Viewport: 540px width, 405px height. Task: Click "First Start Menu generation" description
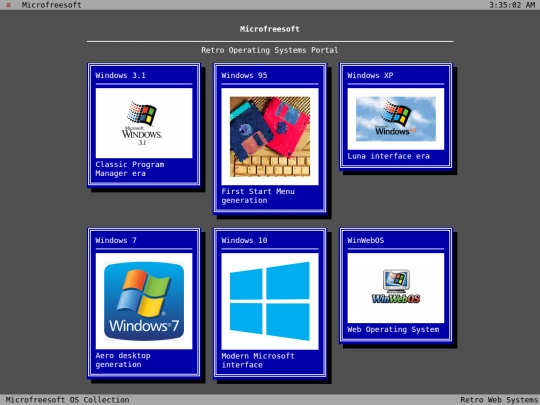pyautogui.click(x=258, y=196)
